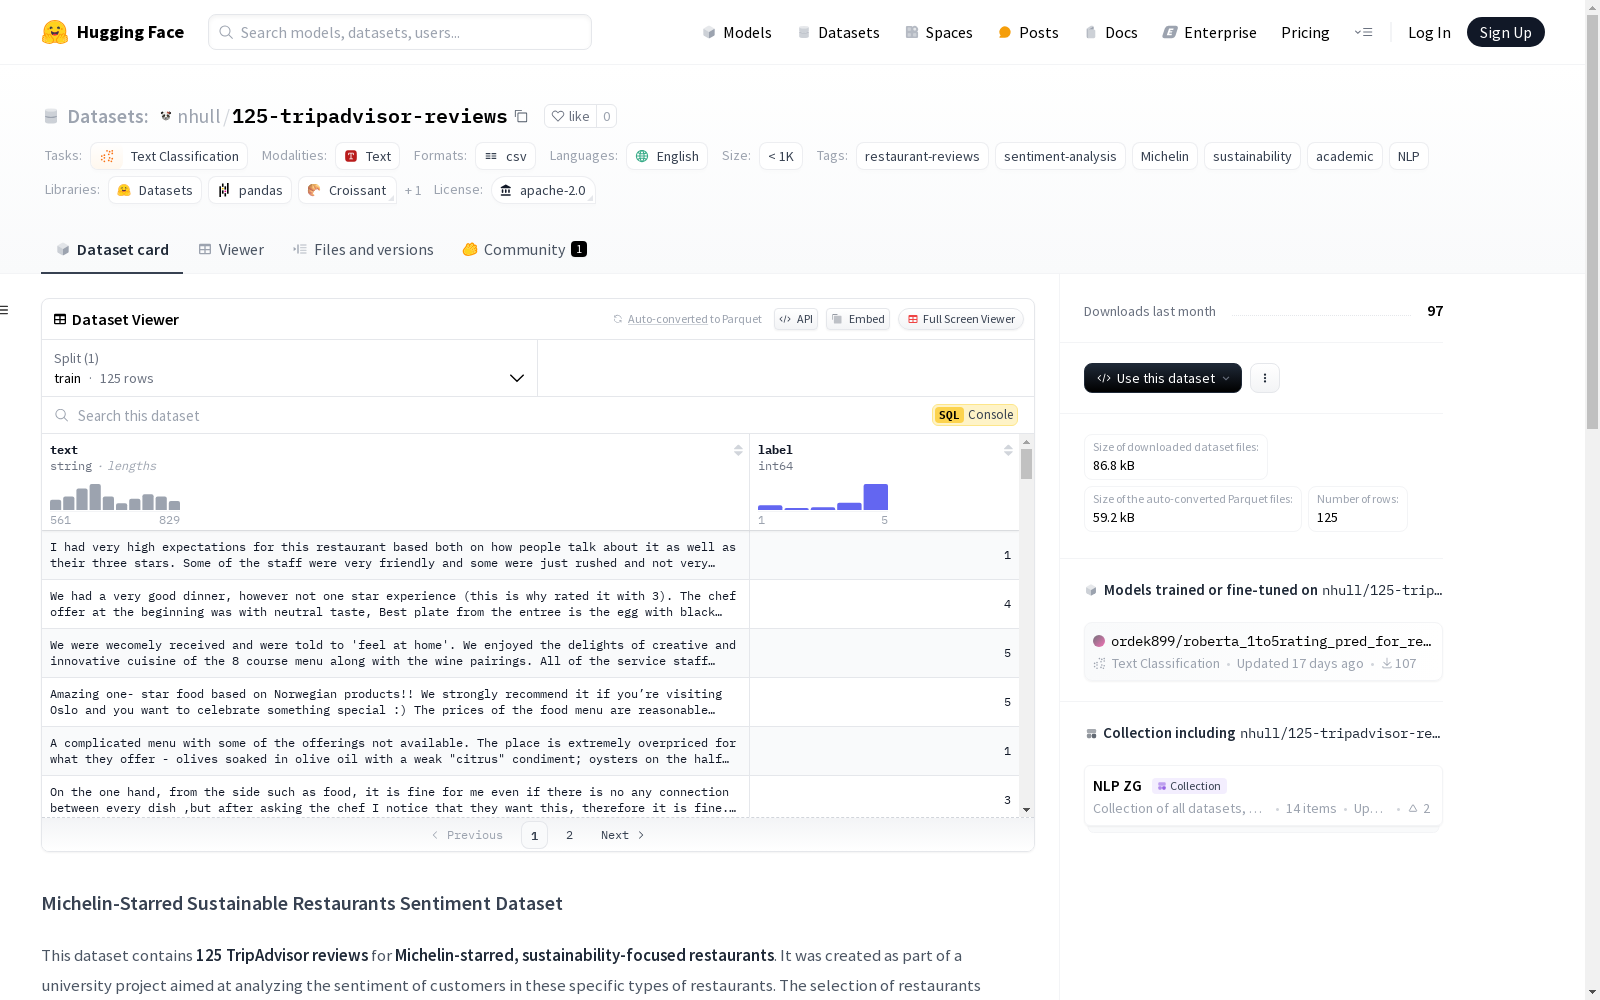Open Enterprise in the top navigation
1600x1000 pixels.
click(x=1209, y=32)
